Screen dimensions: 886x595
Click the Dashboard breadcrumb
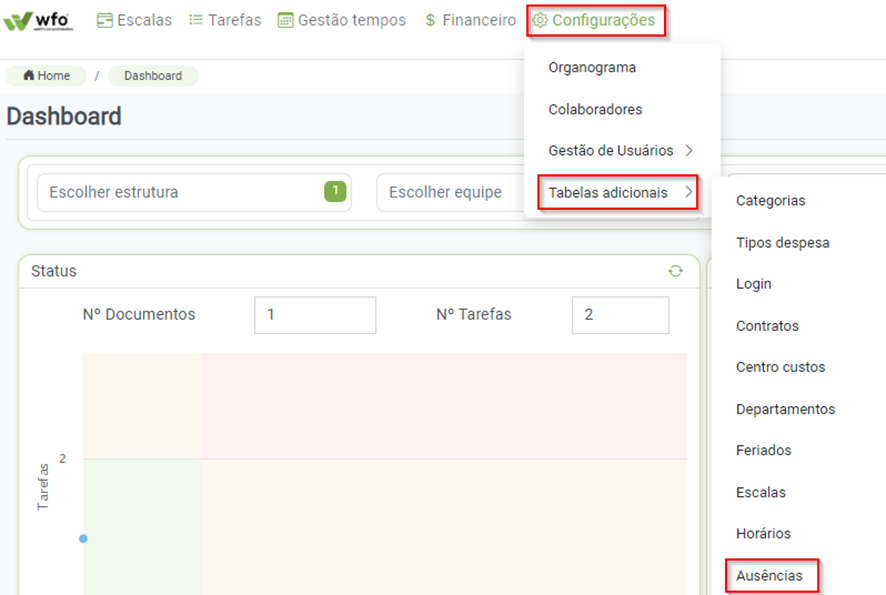153,76
